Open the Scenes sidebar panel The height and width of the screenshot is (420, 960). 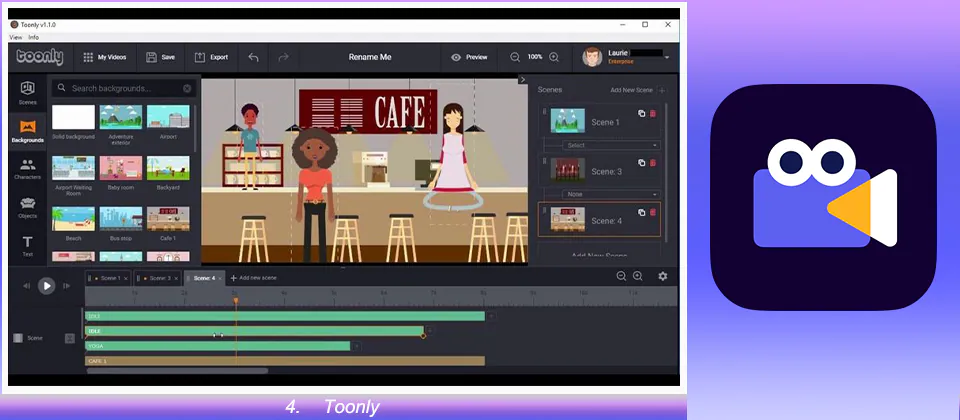coord(28,93)
